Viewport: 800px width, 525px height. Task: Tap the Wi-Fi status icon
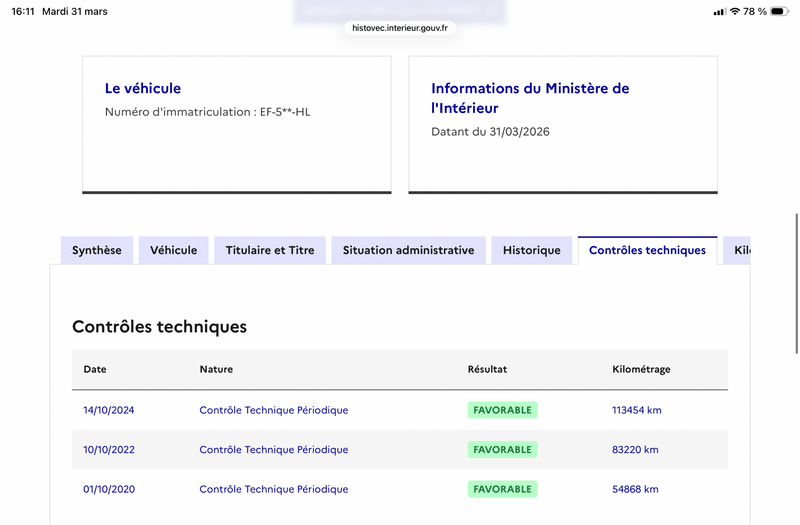735,11
